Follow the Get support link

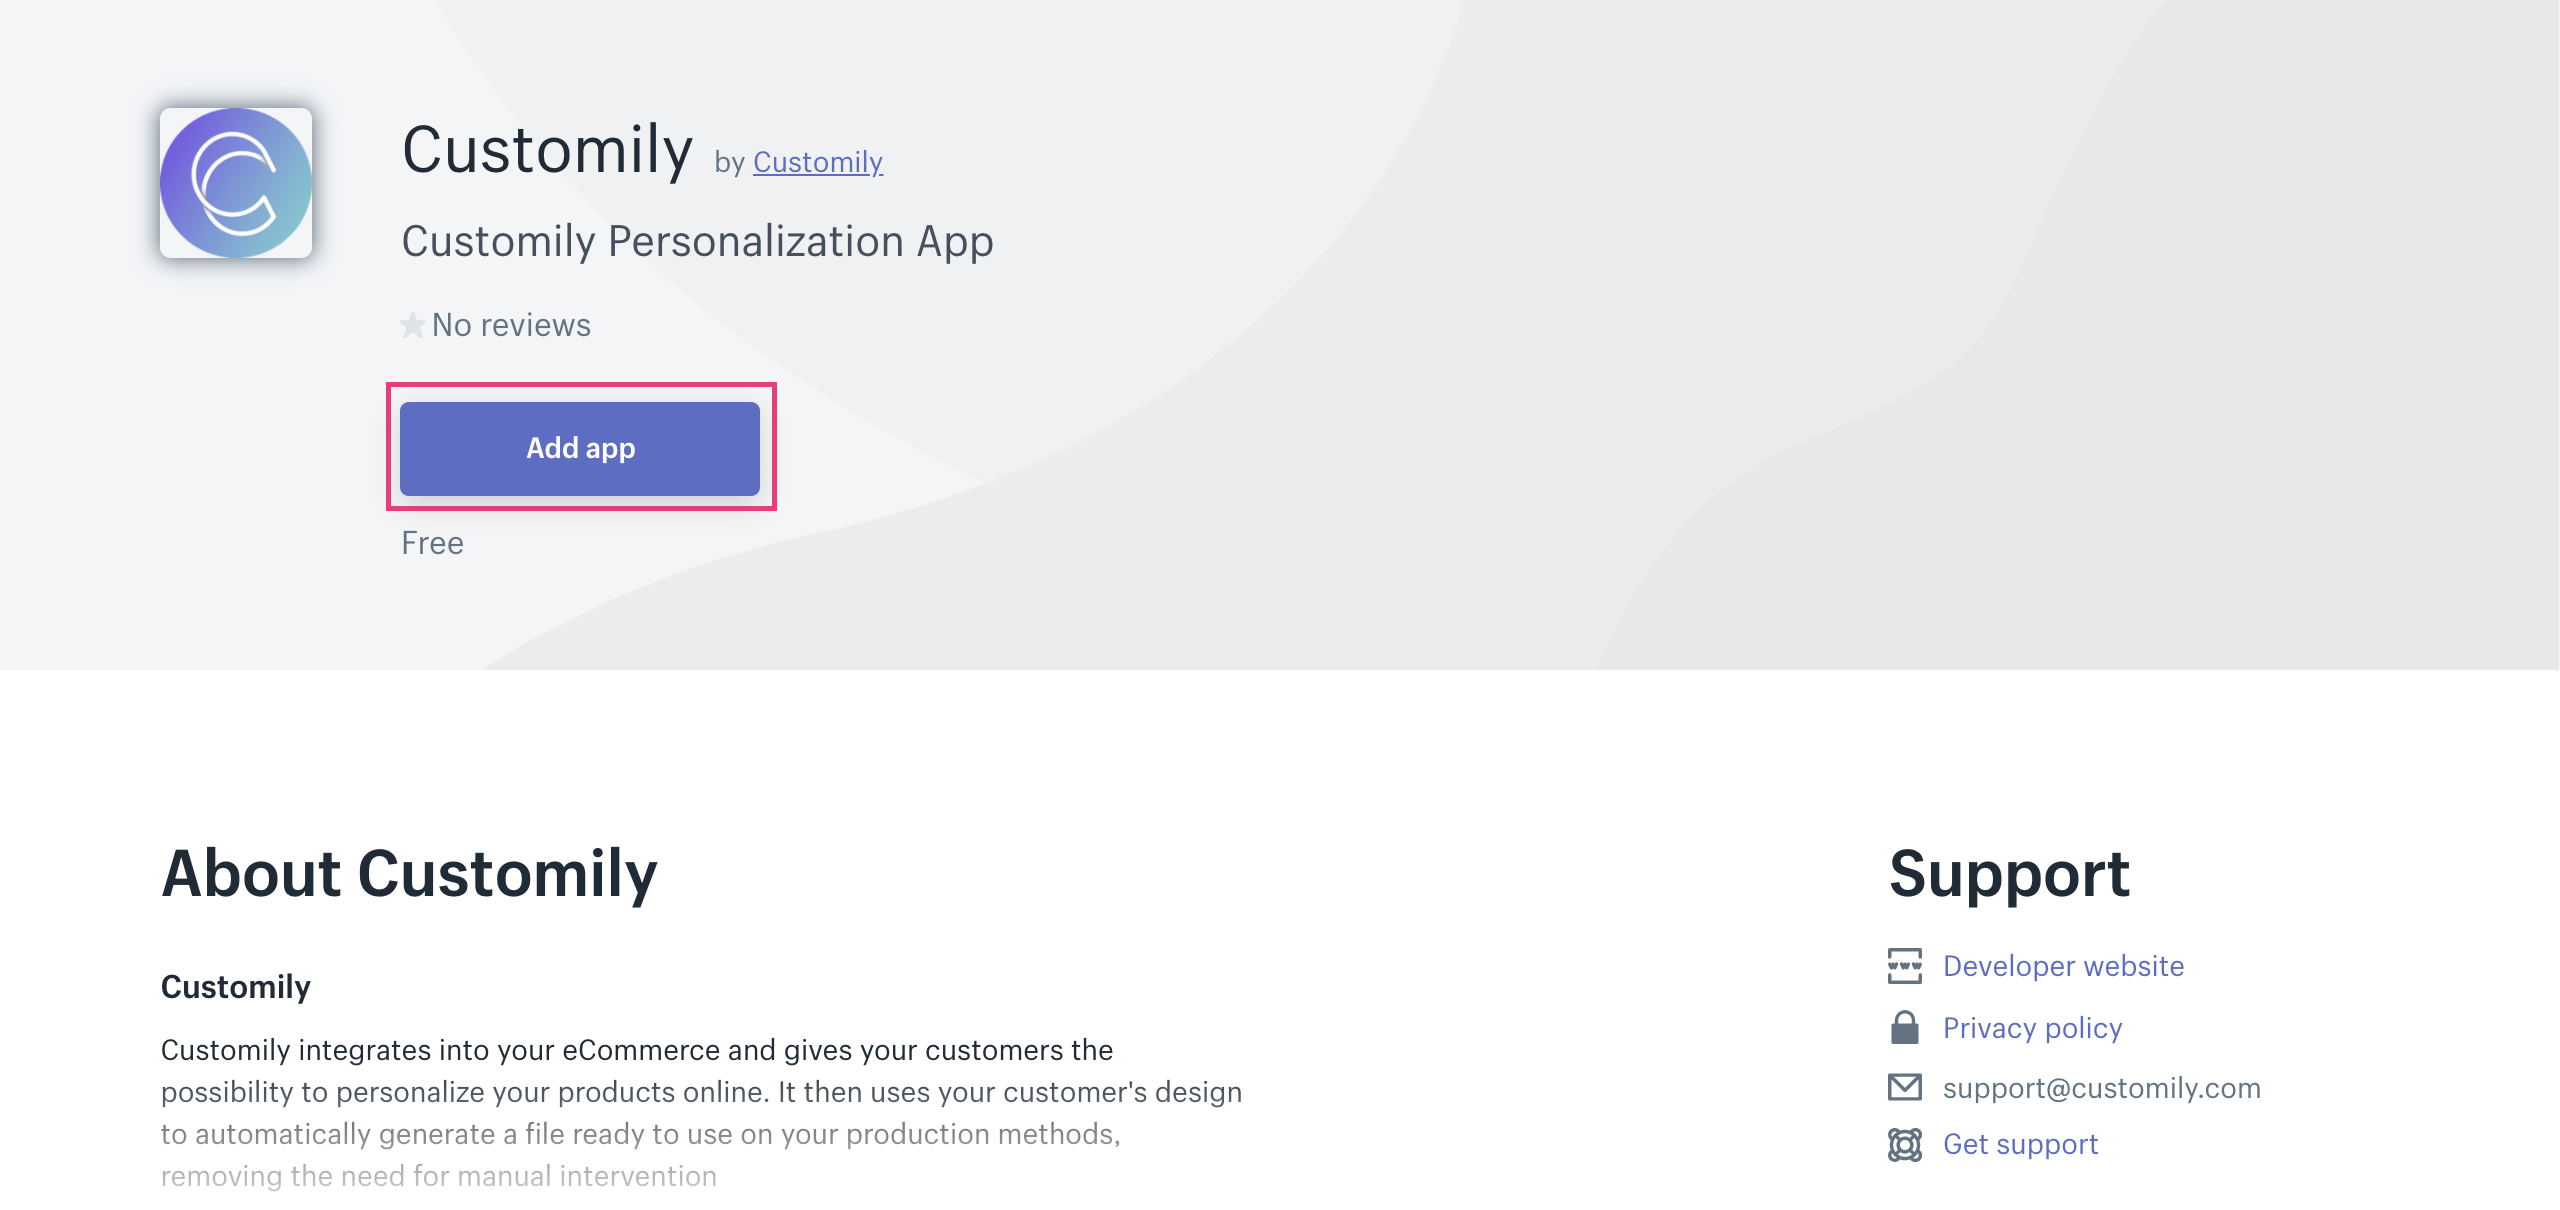pyautogui.click(x=2020, y=1144)
